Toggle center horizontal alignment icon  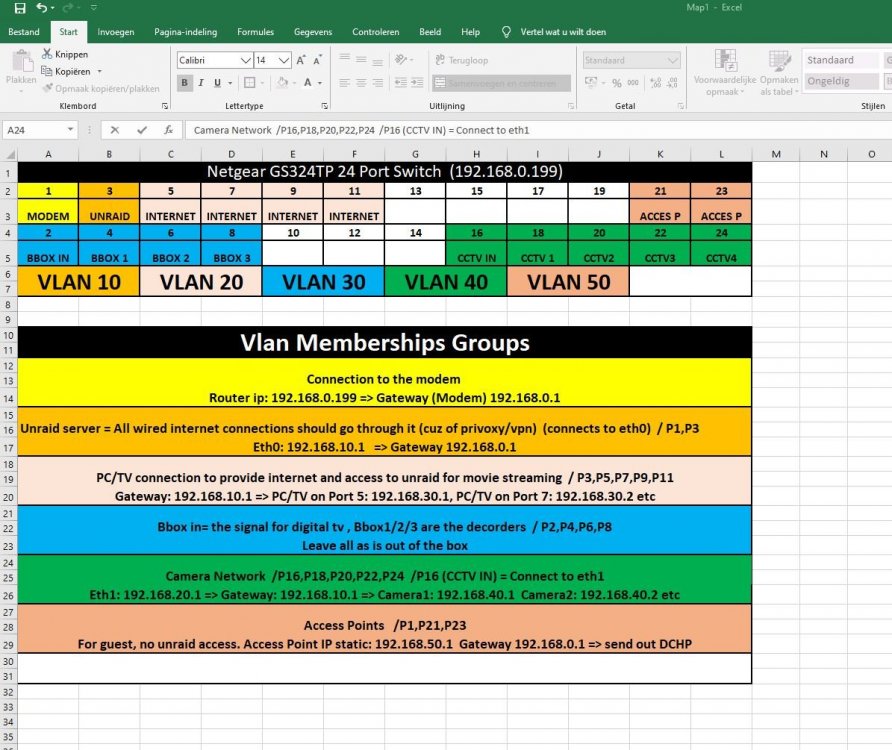(x=361, y=83)
